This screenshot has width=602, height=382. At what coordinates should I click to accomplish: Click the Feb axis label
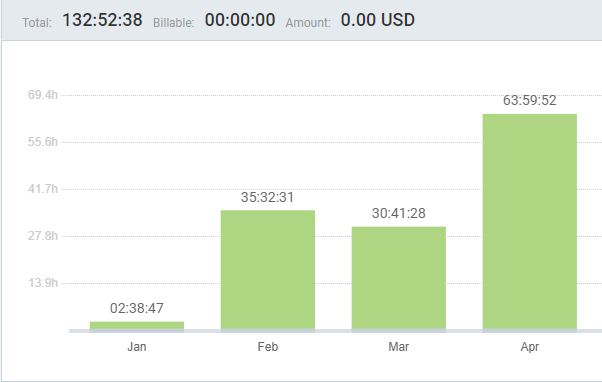[268, 347]
